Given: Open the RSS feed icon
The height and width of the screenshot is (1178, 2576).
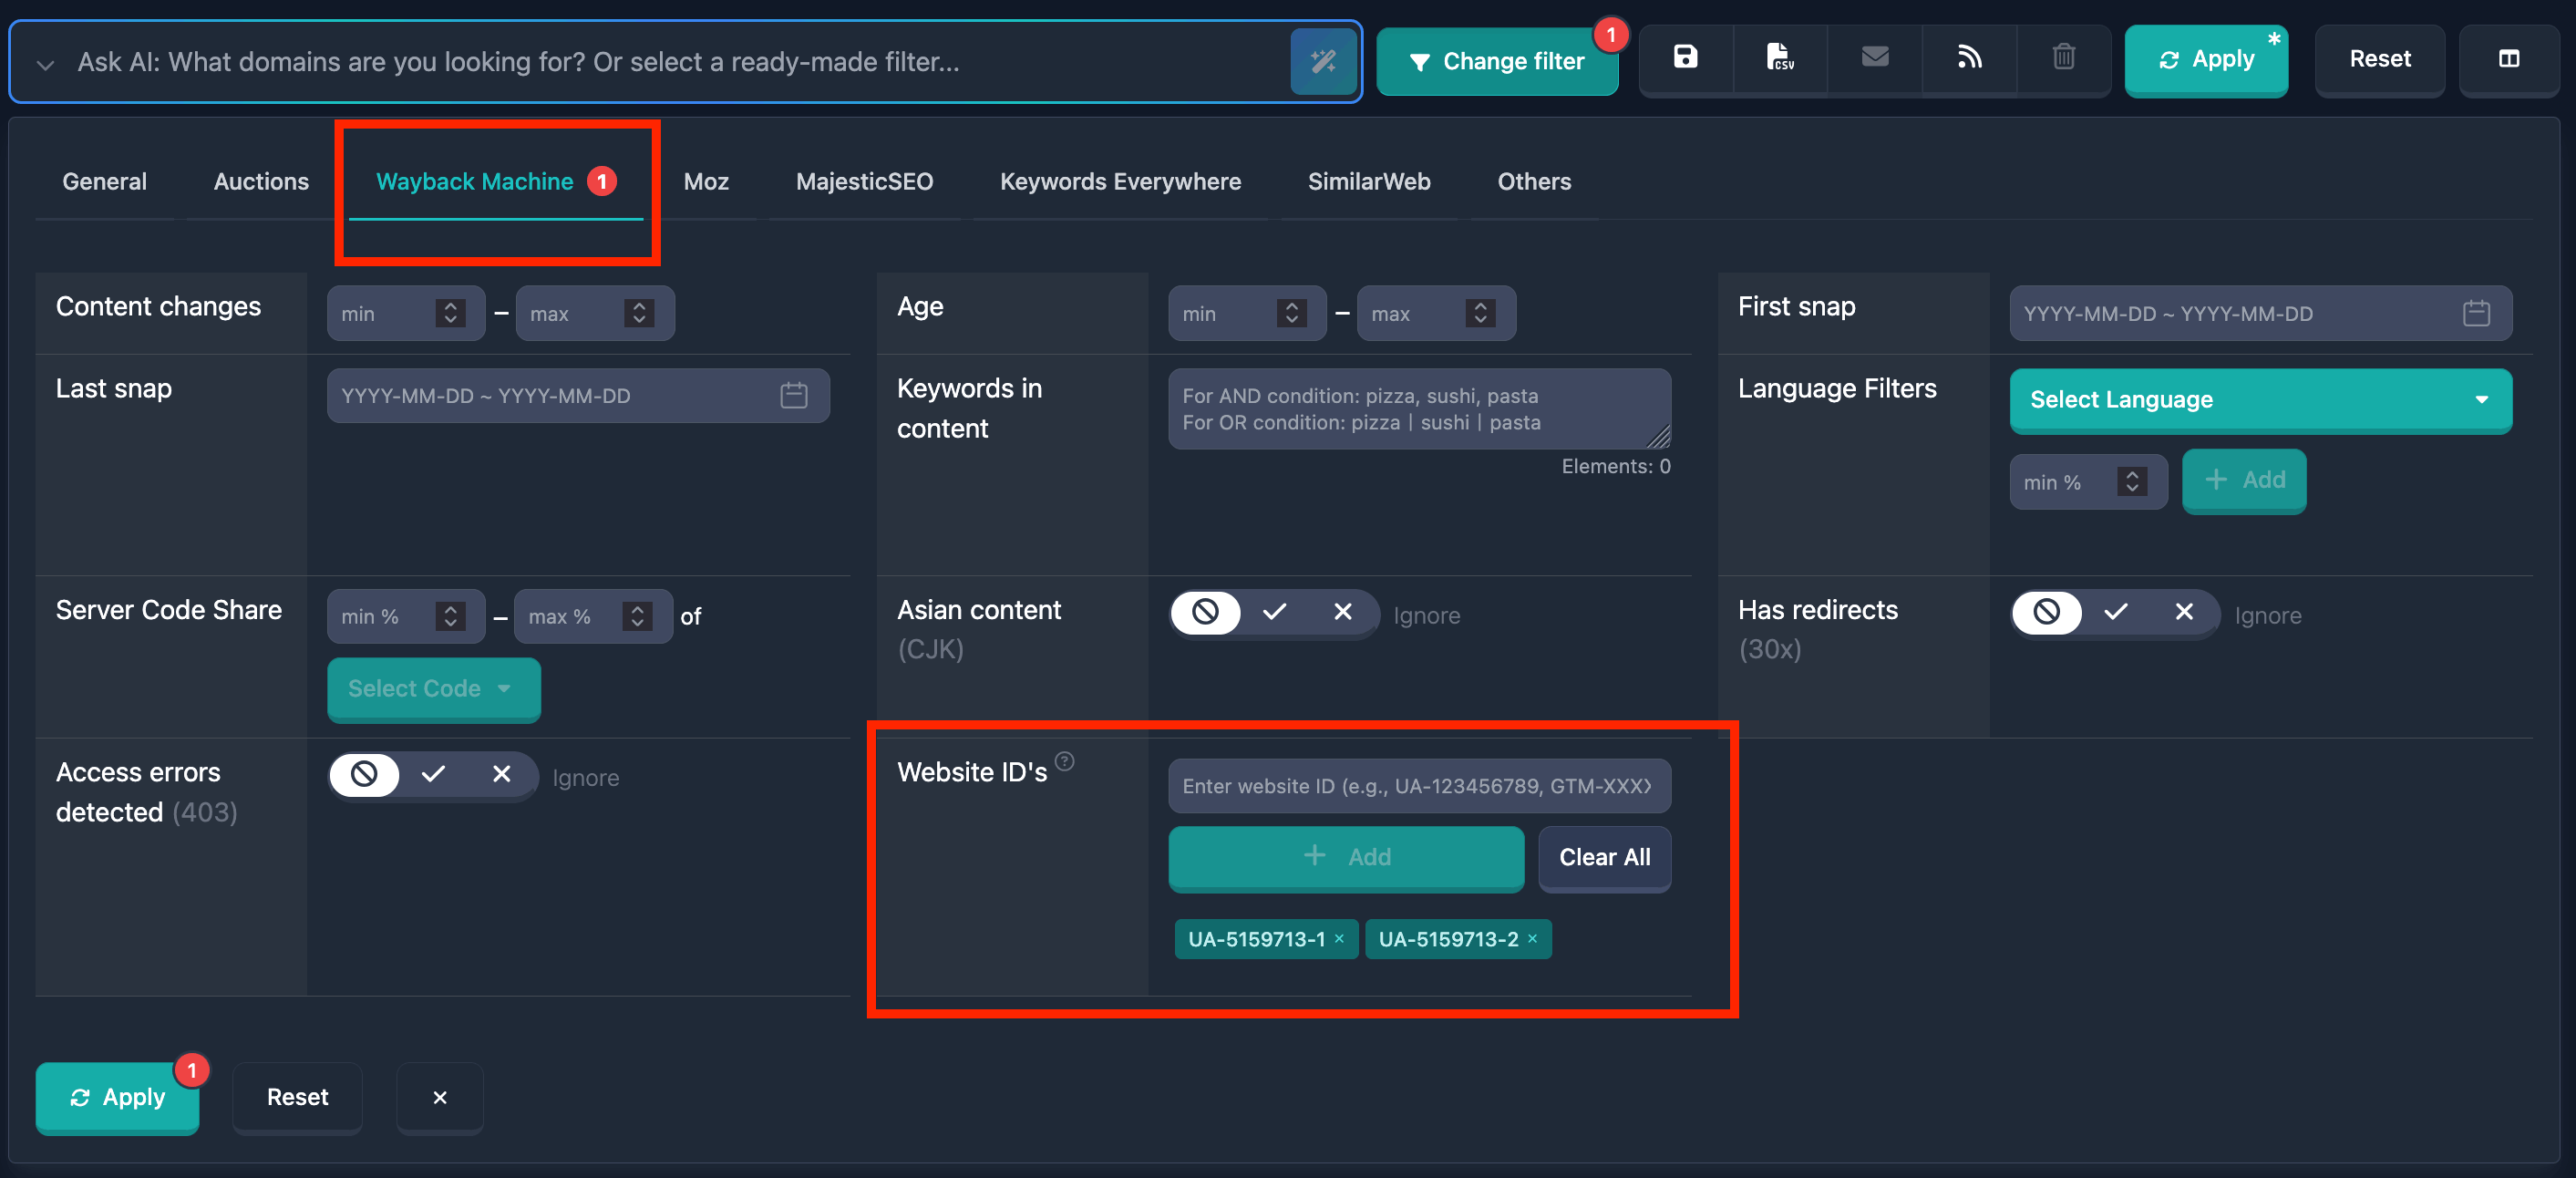Looking at the screenshot, I should 1969,58.
